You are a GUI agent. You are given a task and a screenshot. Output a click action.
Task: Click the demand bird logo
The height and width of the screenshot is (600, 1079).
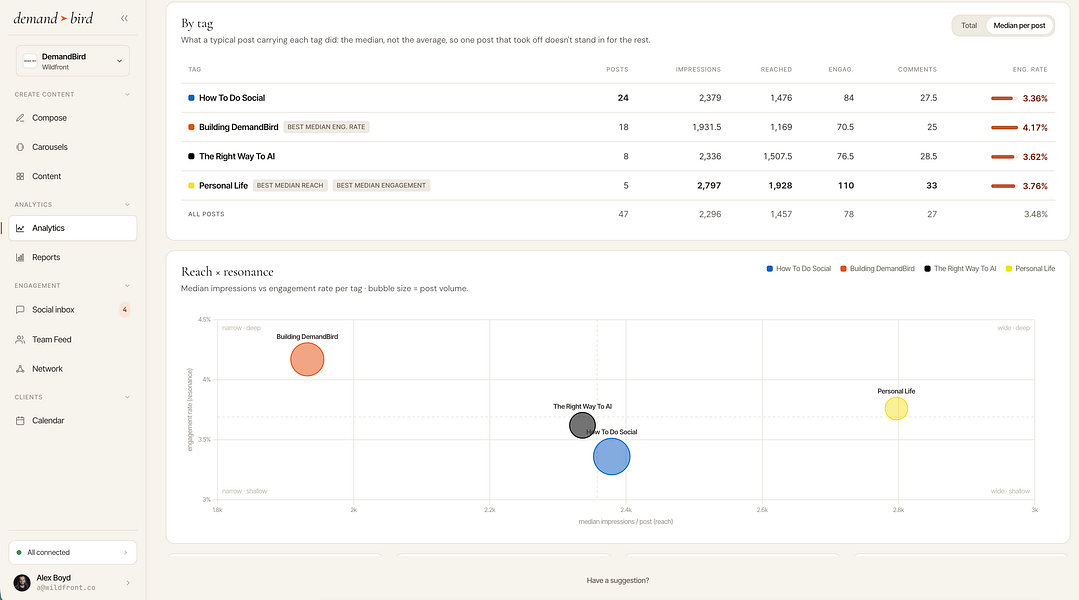(53, 19)
